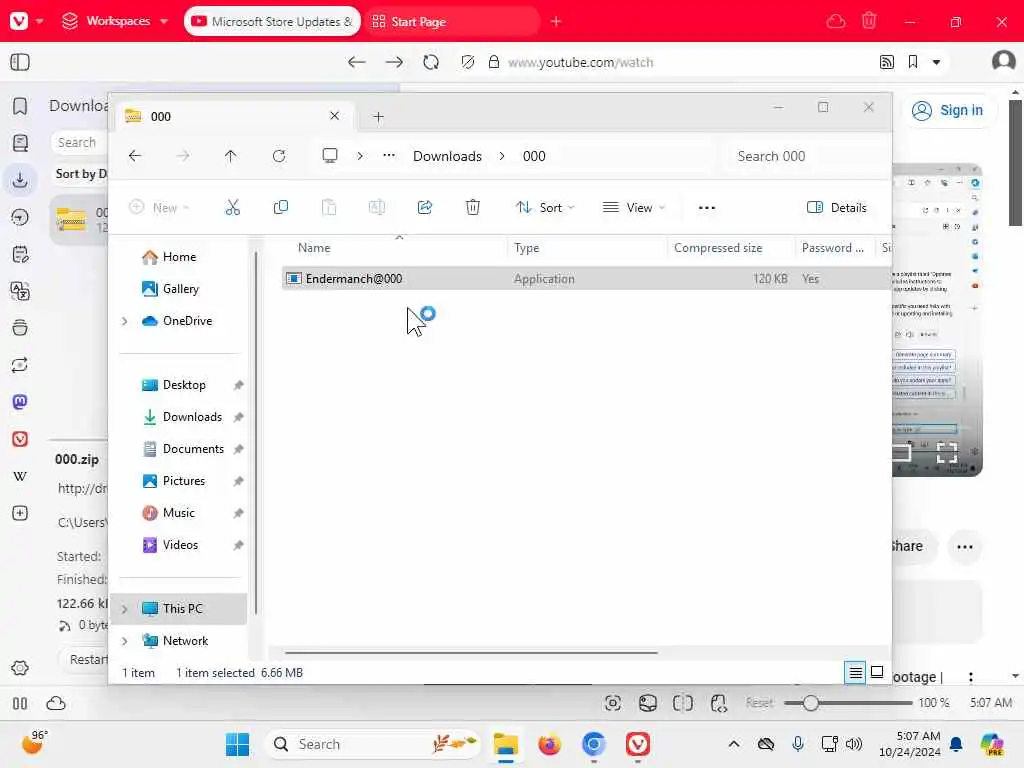Open the Translate panel icon

pyautogui.click(x=20, y=291)
